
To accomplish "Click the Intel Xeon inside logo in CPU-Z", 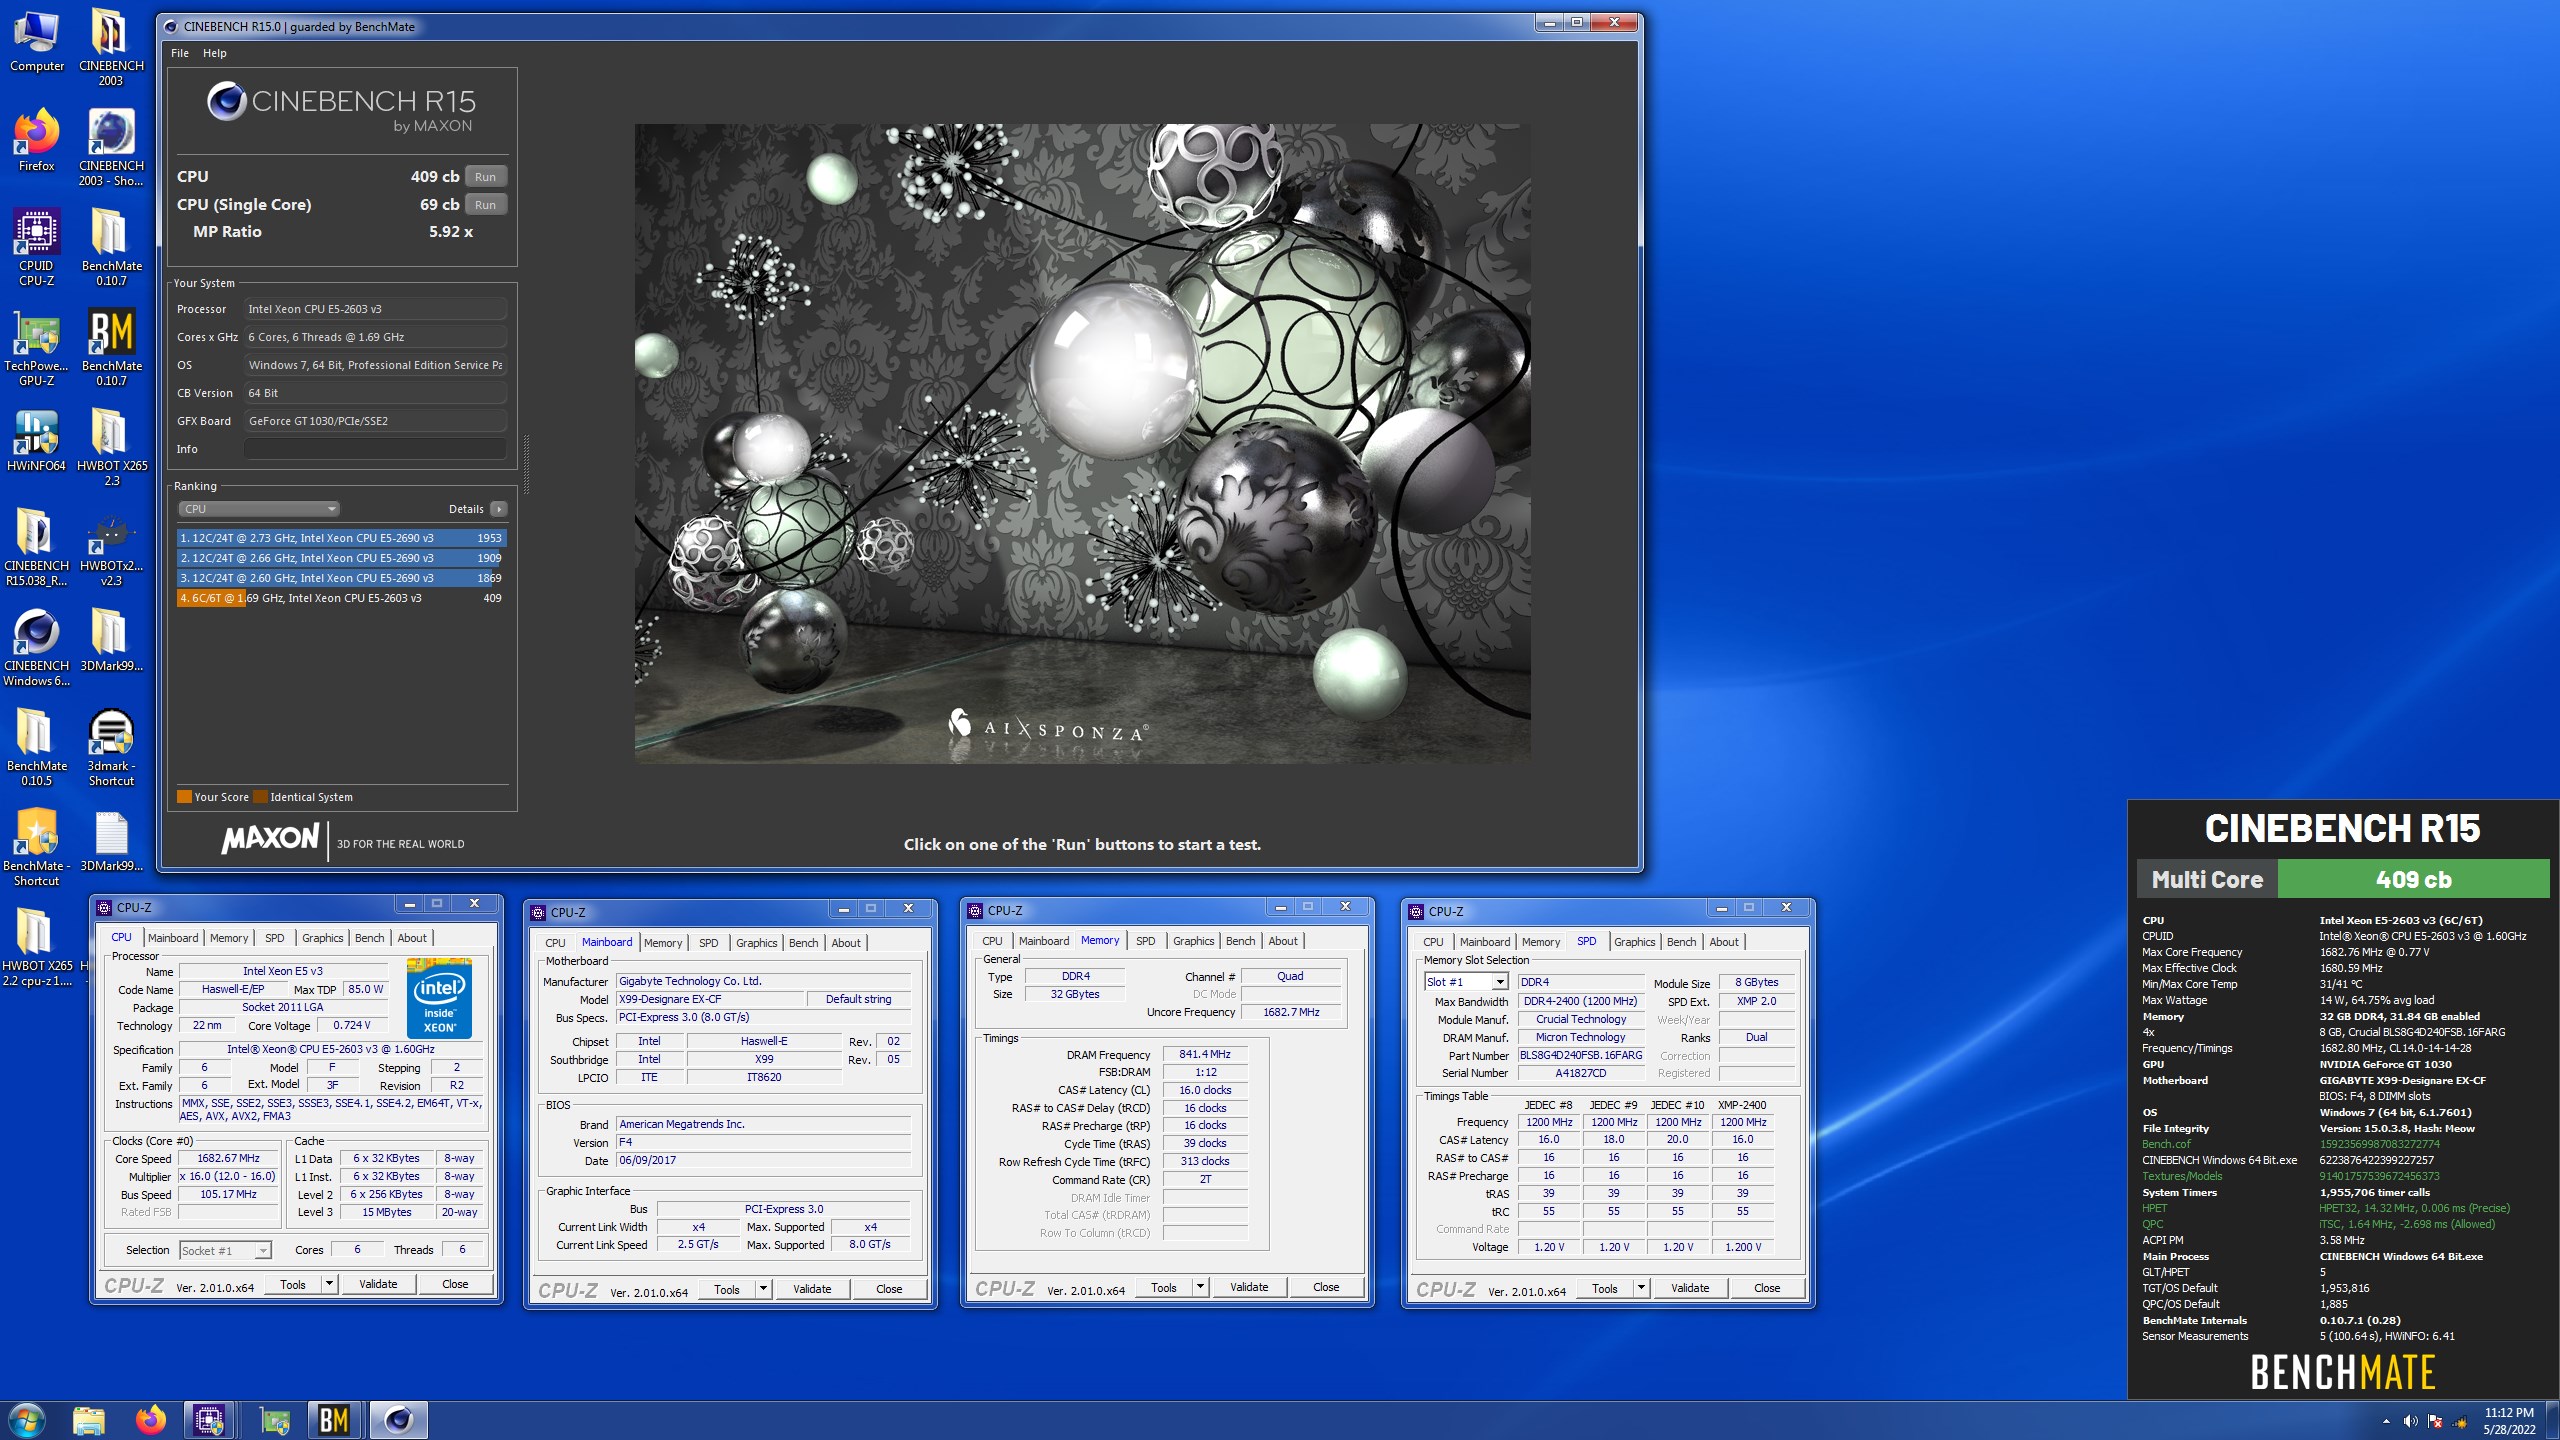I will [x=439, y=998].
